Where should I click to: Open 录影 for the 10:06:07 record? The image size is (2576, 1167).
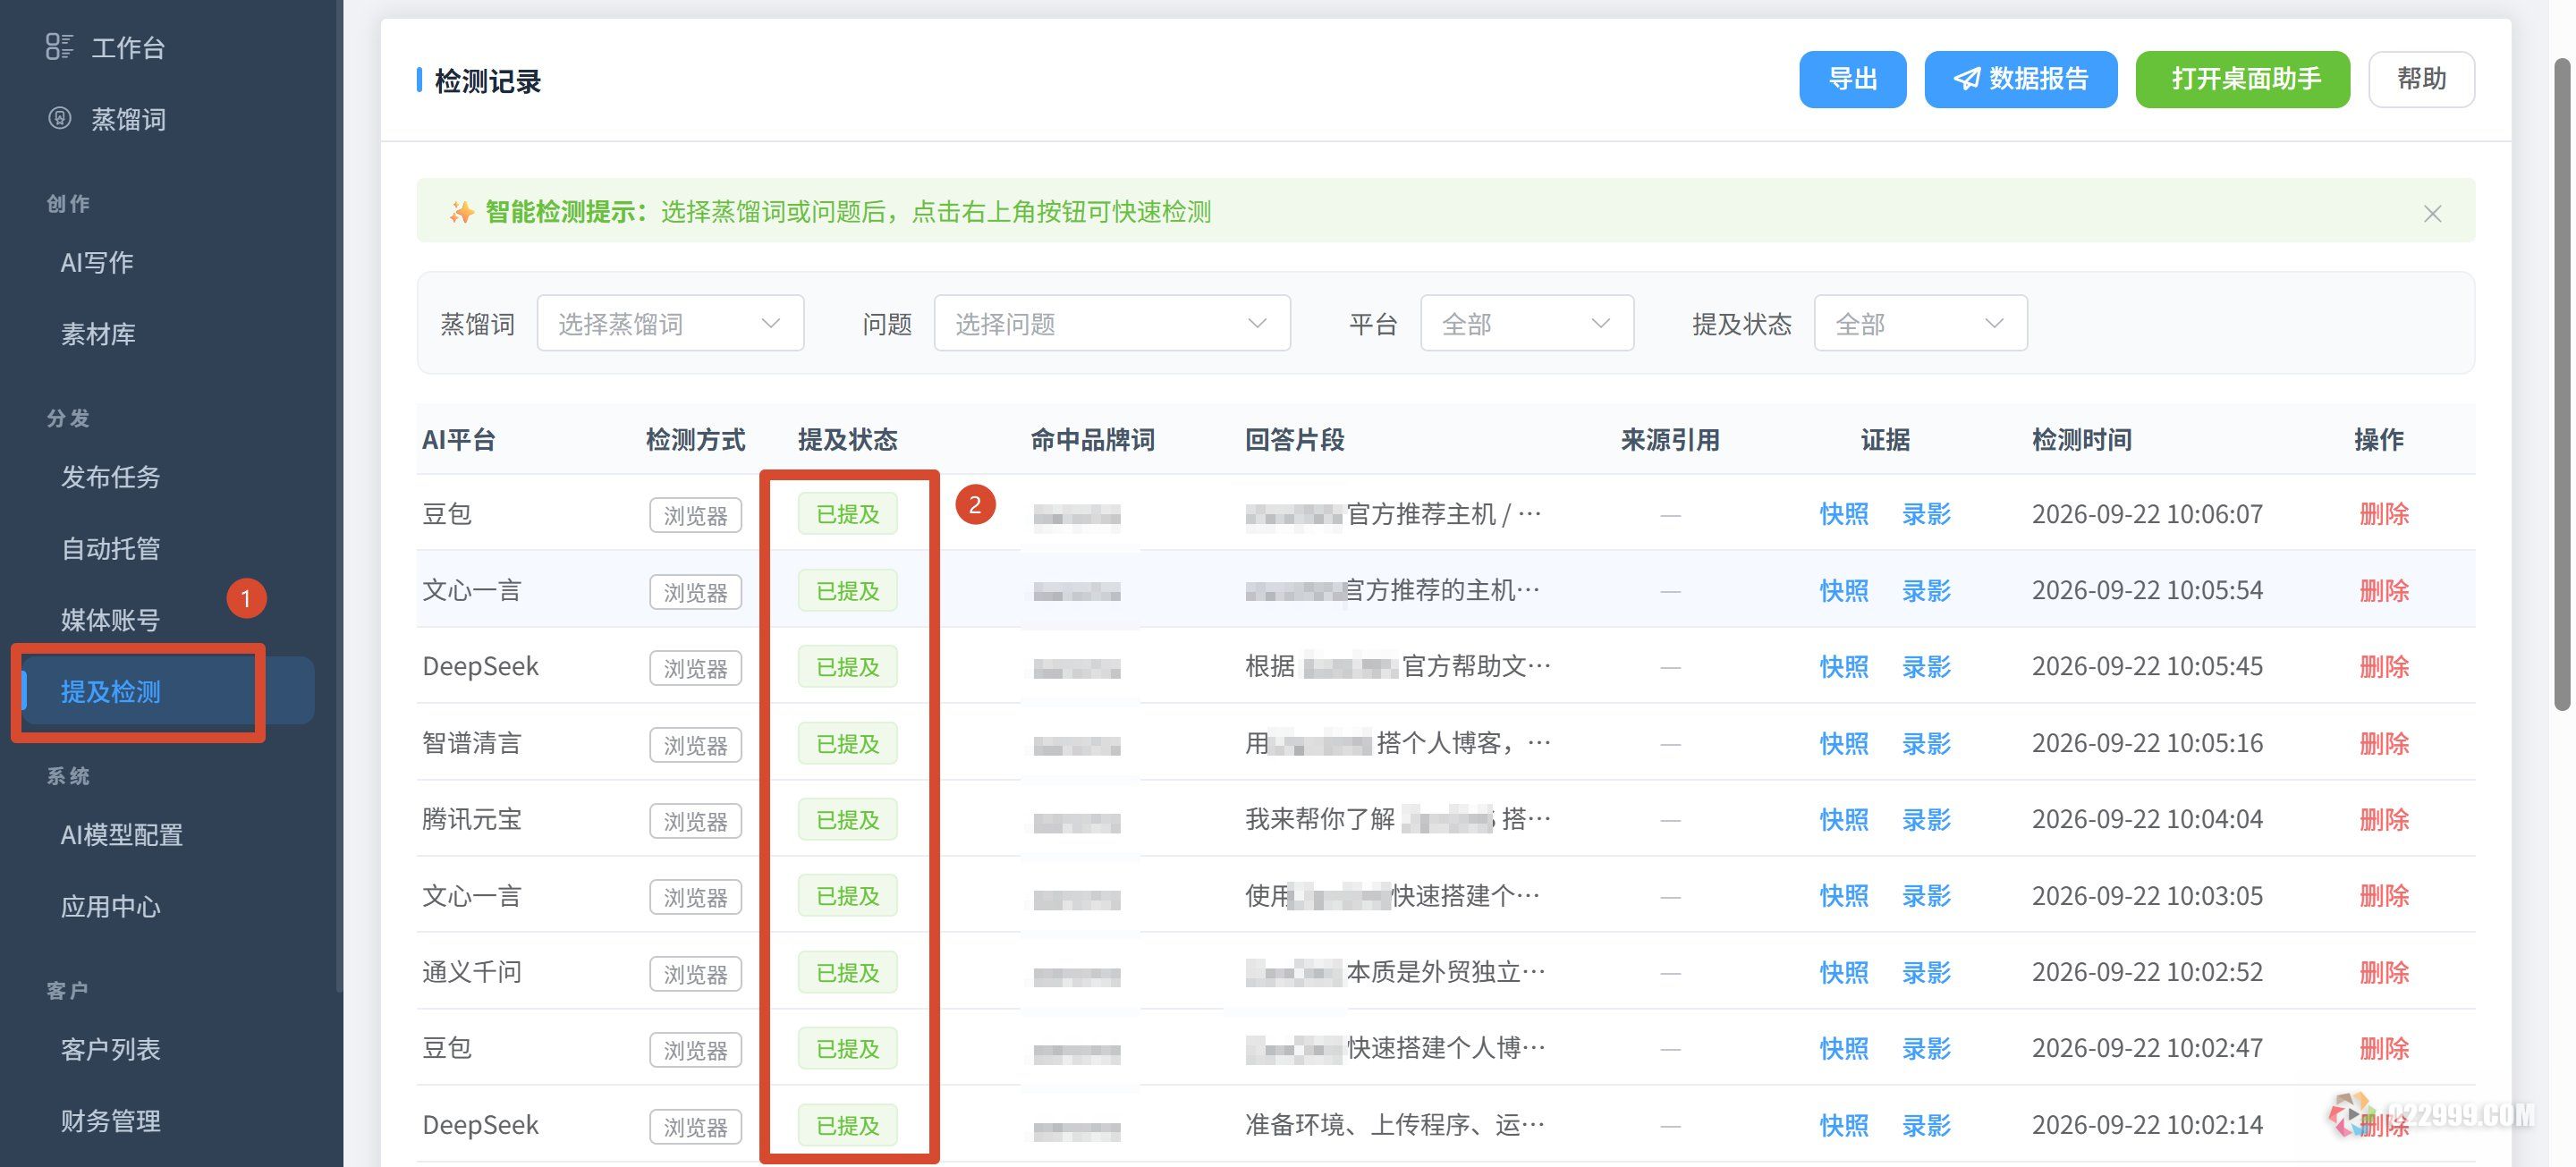point(1926,514)
